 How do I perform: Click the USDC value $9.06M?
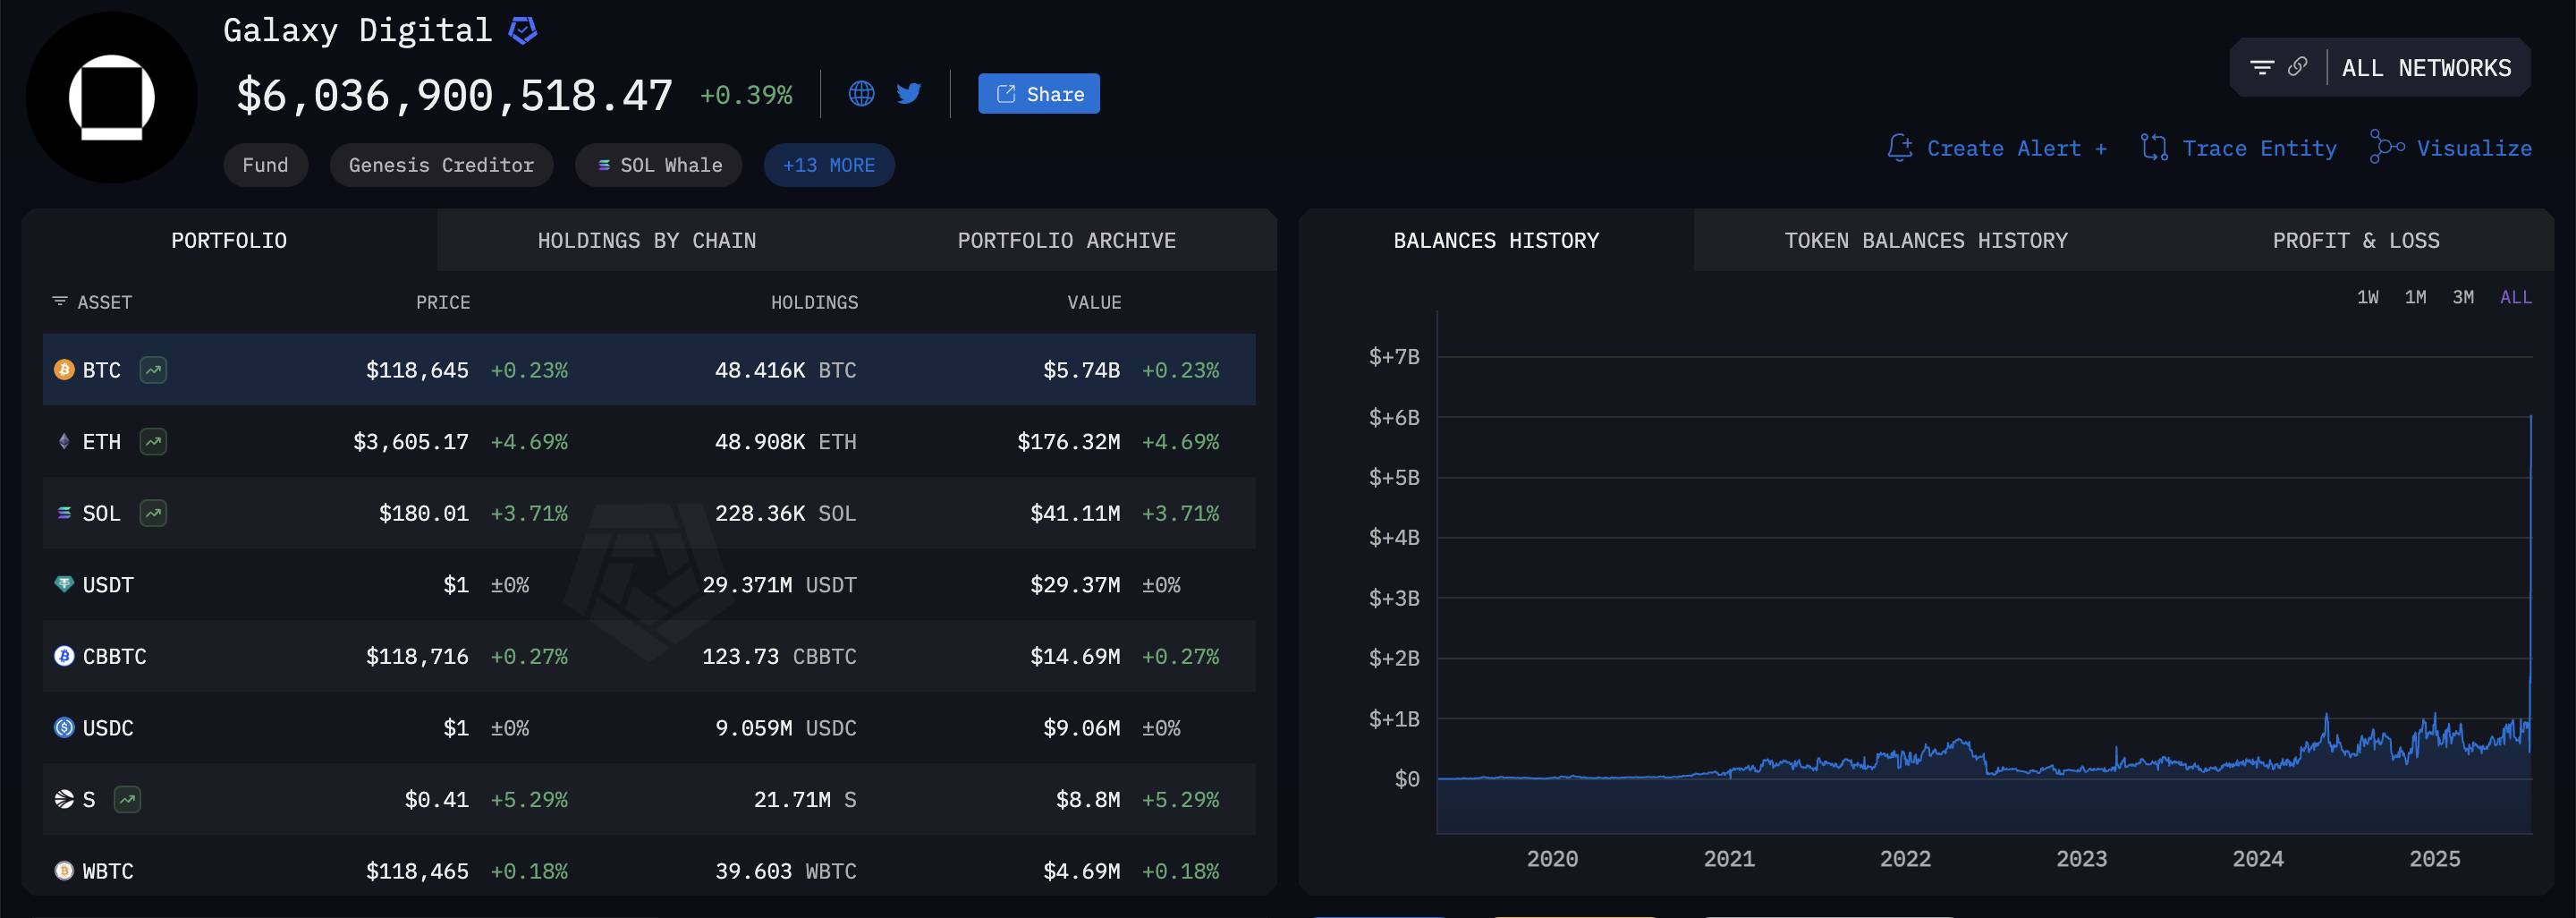click(x=1081, y=728)
